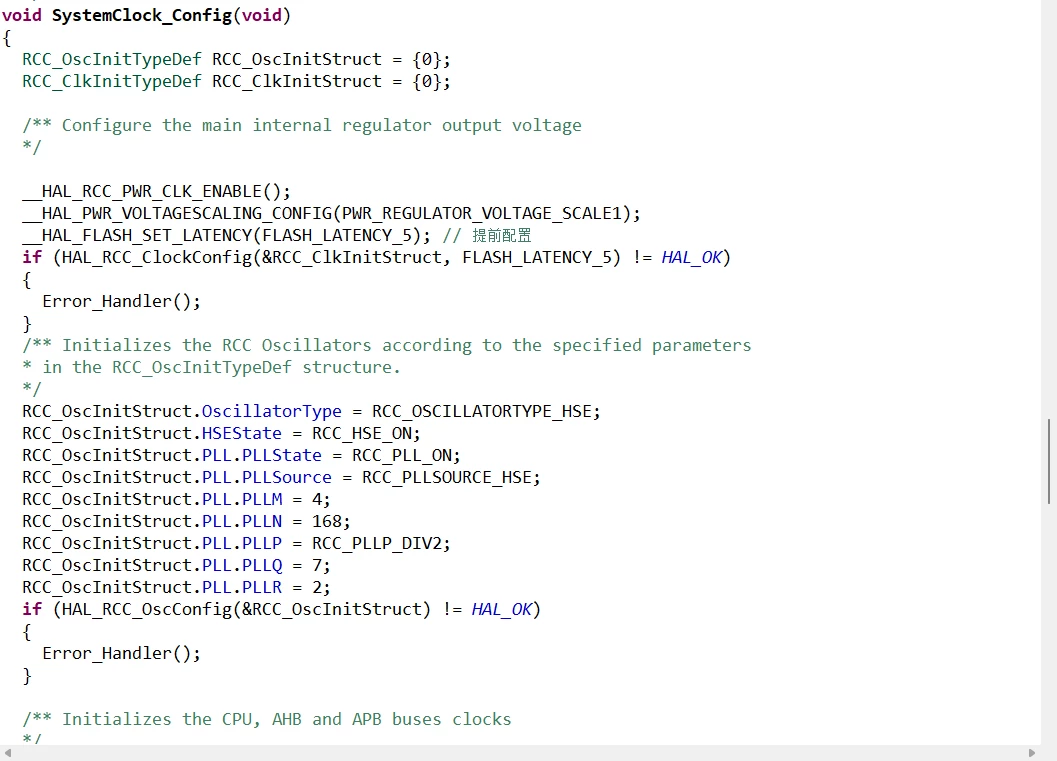1057x761 pixels.
Task: Click the HSEState field
Action: (x=241, y=433)
